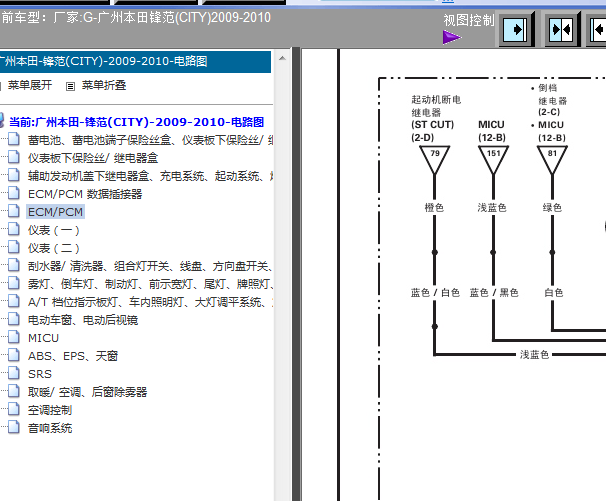
Task: Click page icon beside A/T 档位指示板灯 entry
Action: tap(14, 302)
